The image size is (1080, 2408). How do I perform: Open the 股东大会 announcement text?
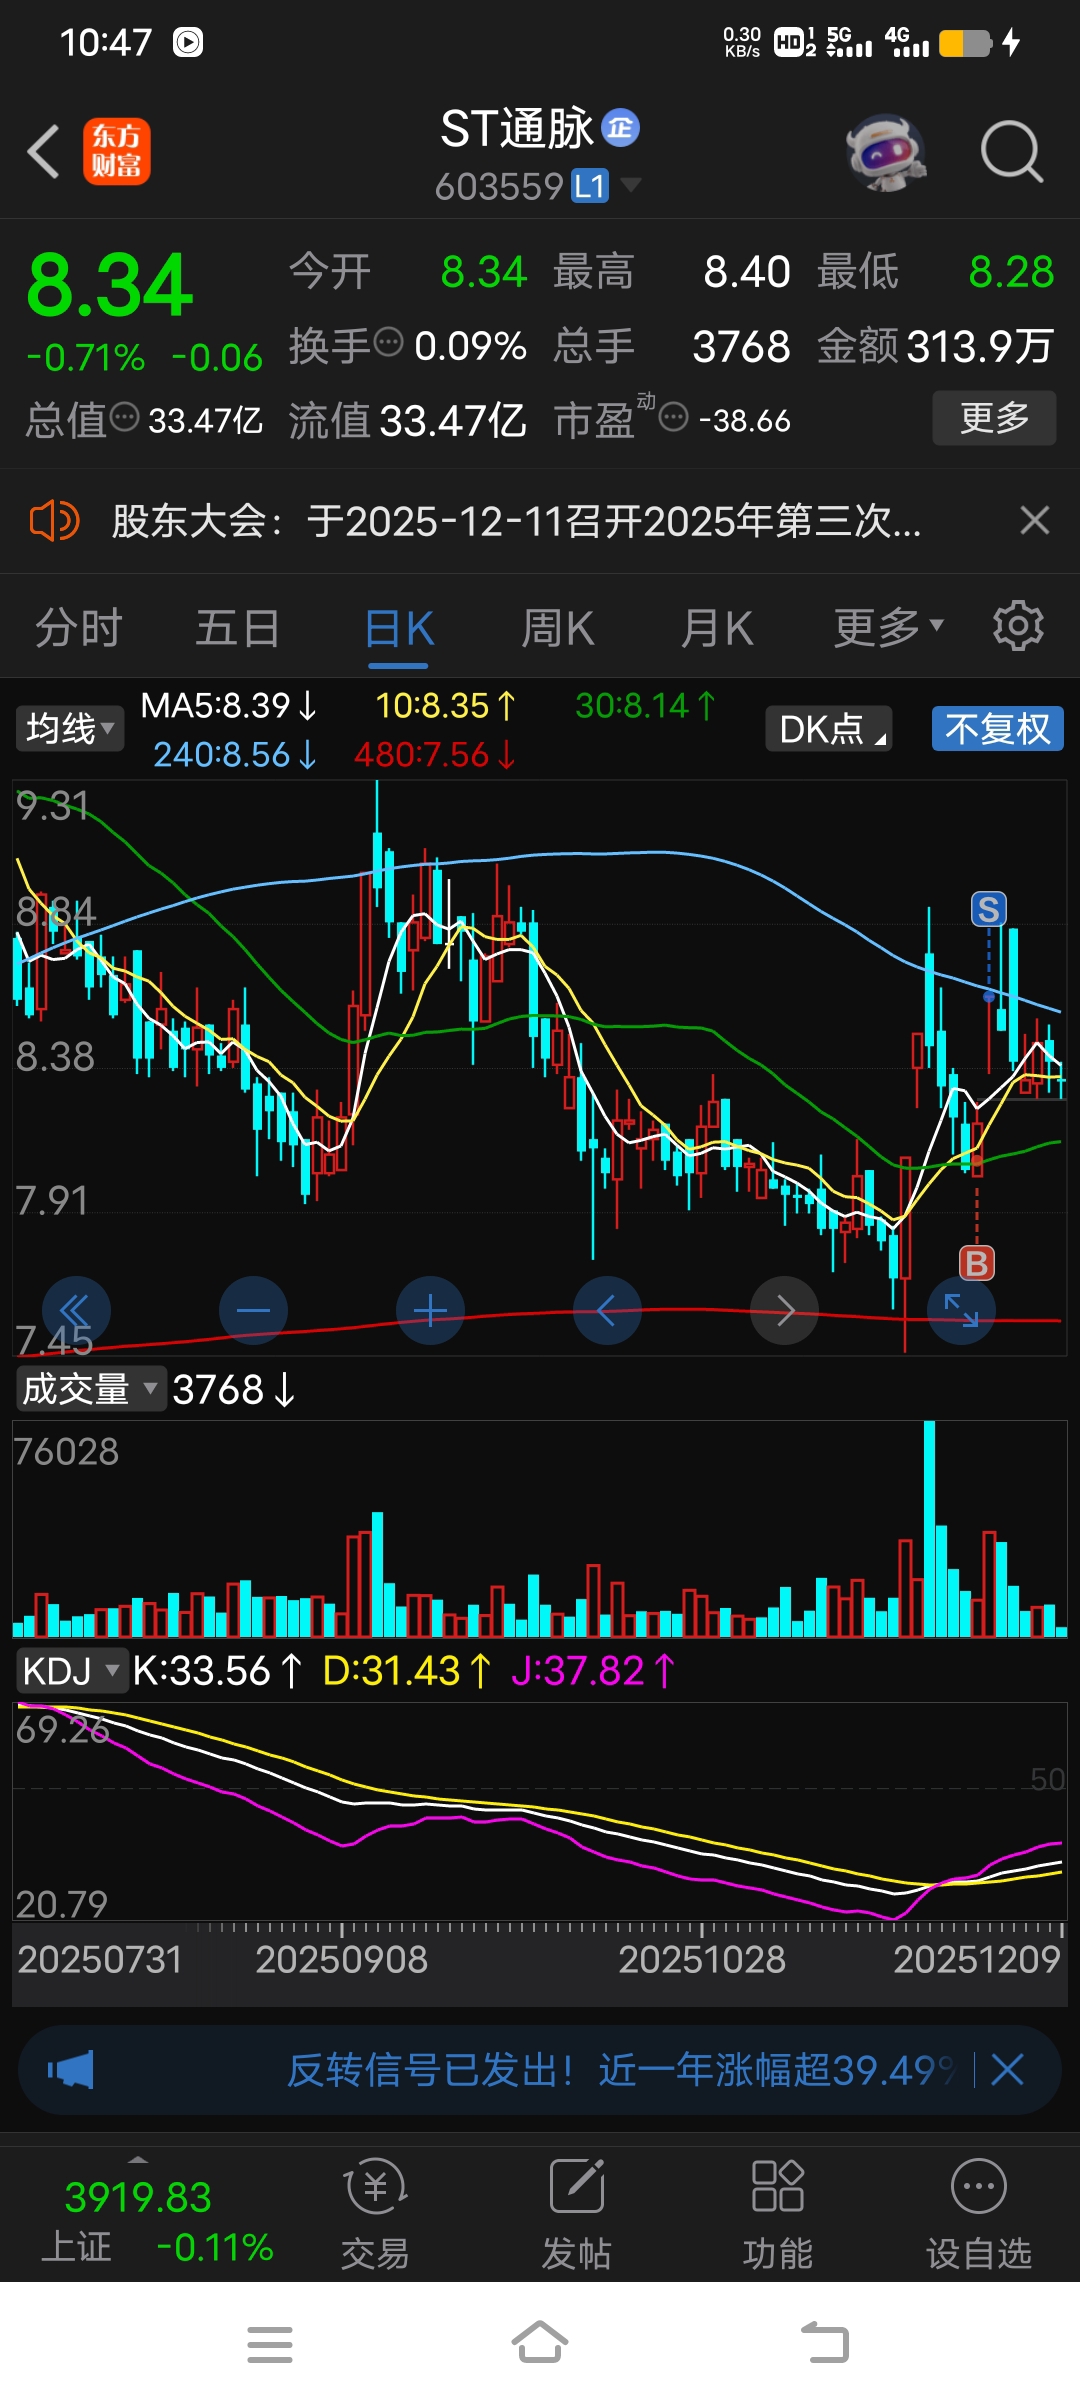pyautogui.click(x=516, y=521)
